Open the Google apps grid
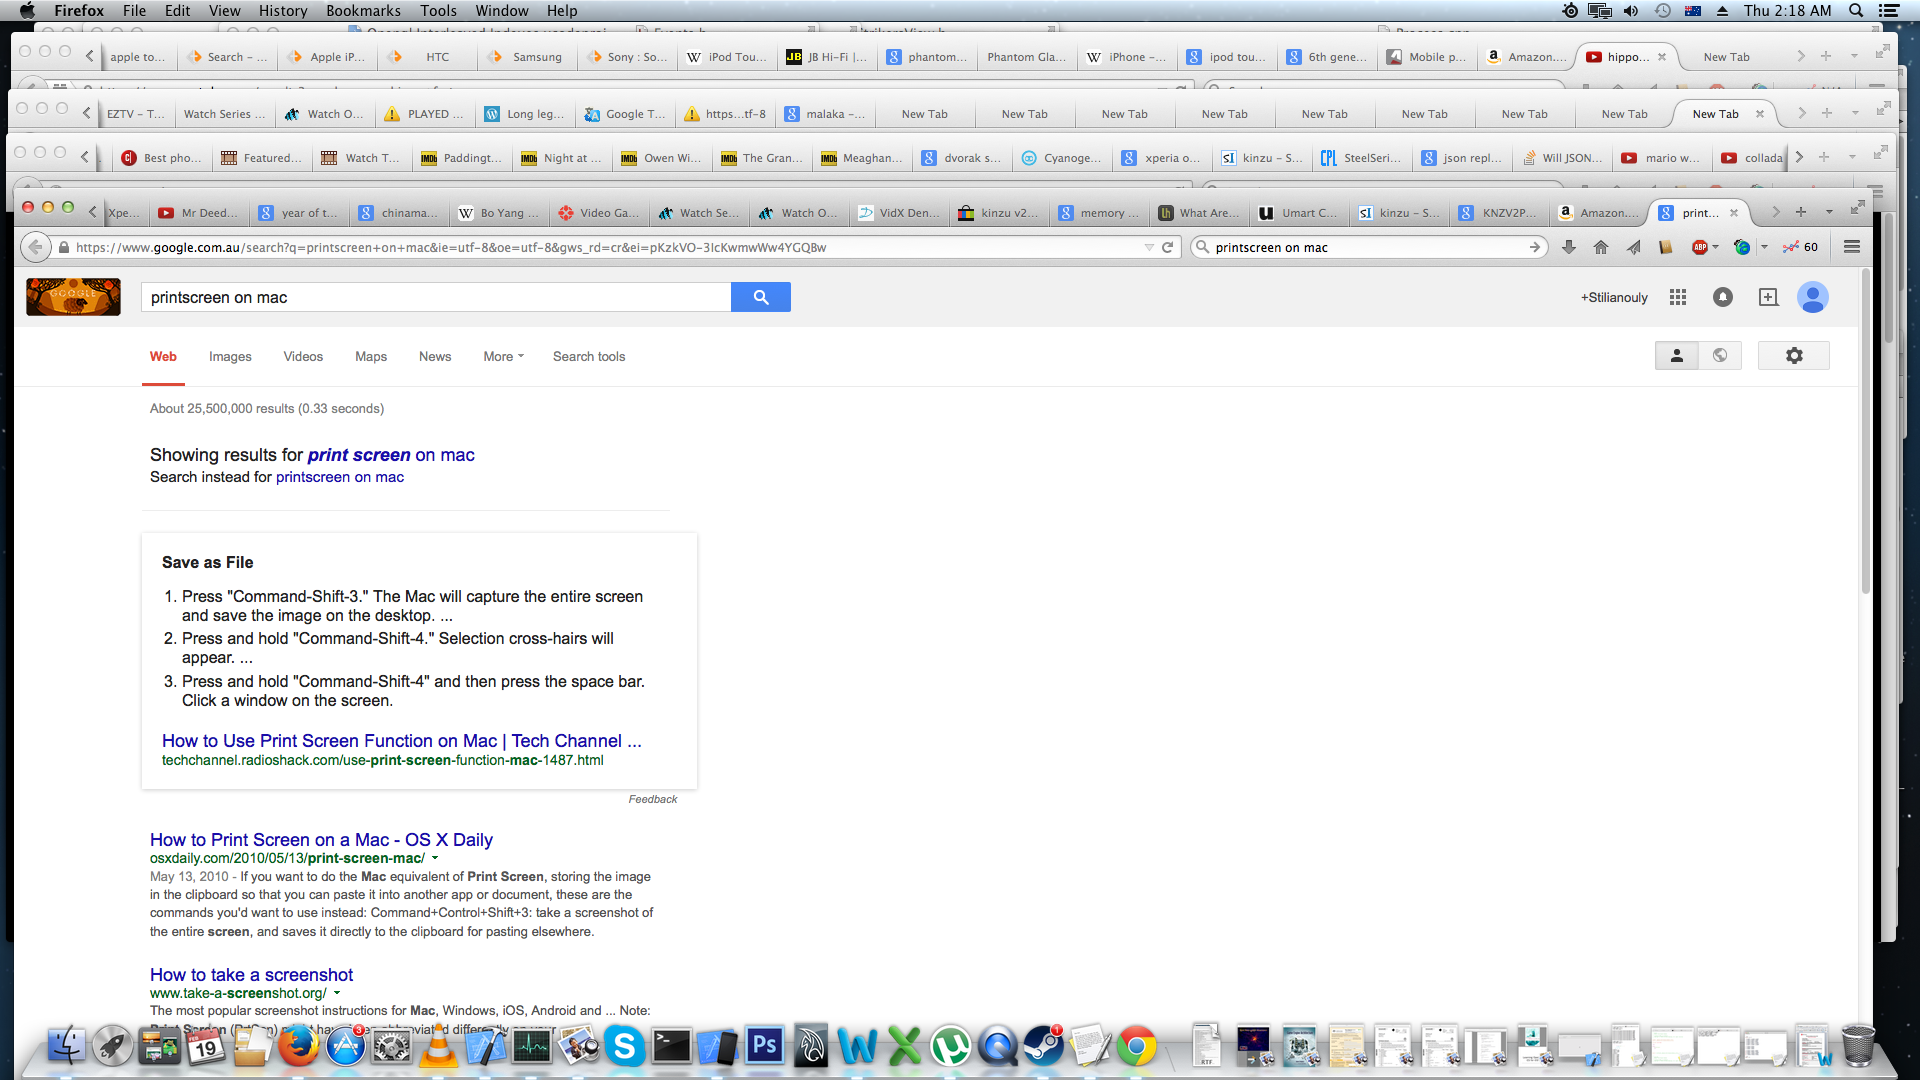Viewport: 1920px width, 1080px height. pos(1678,297)
